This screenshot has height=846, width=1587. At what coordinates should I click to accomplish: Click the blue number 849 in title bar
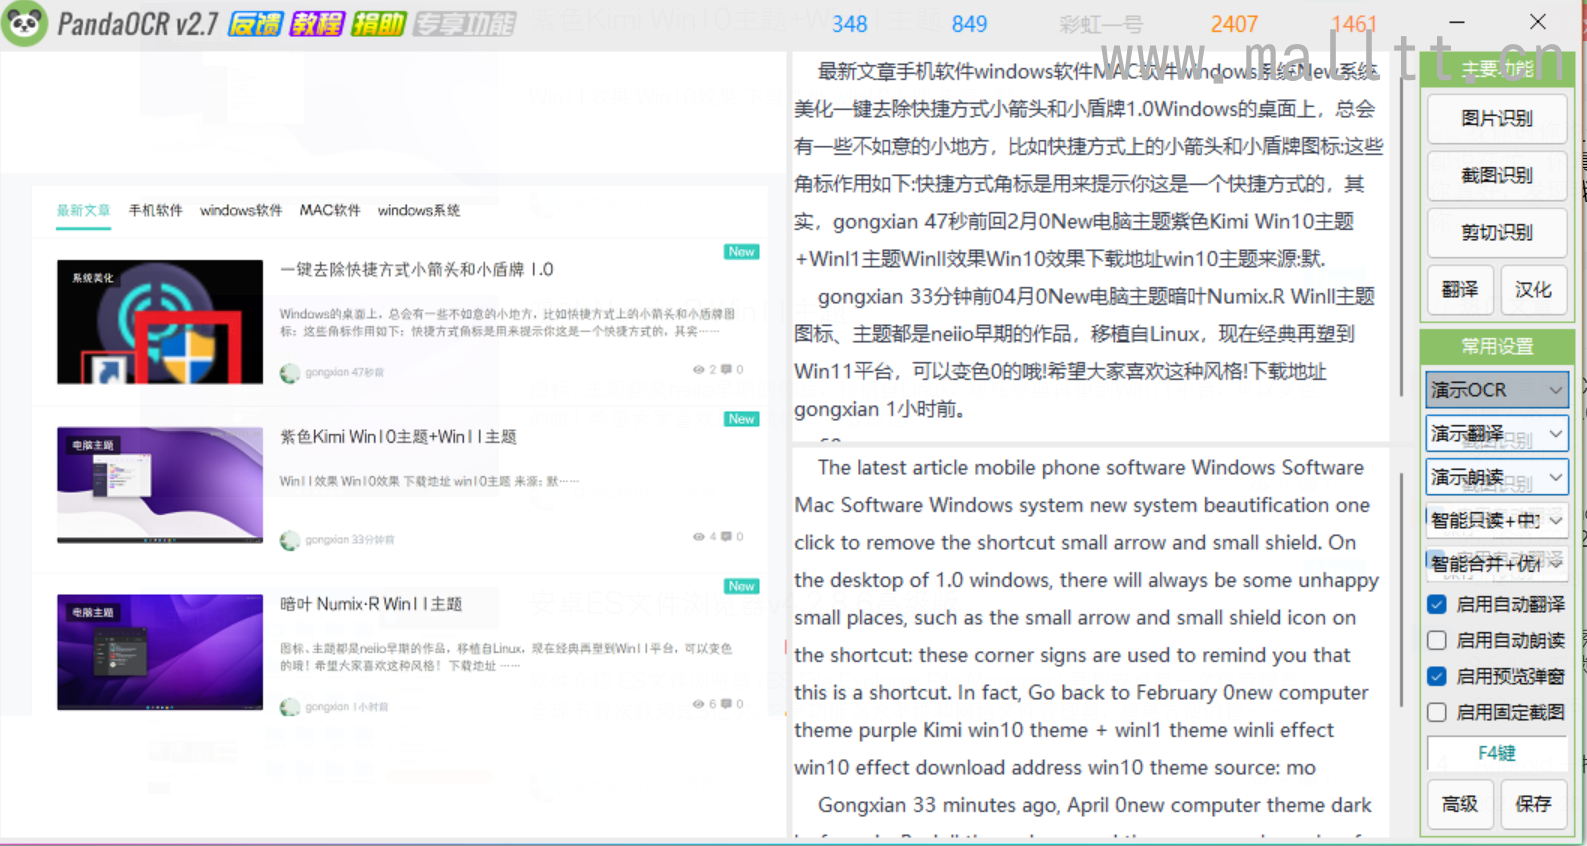pyautogui.click(x=969, y=24)
